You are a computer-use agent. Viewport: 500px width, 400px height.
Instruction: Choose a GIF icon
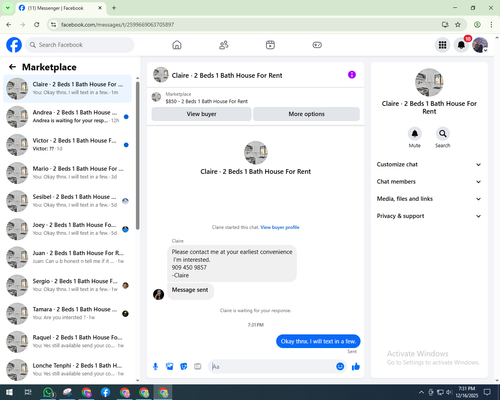click(198, 367)
